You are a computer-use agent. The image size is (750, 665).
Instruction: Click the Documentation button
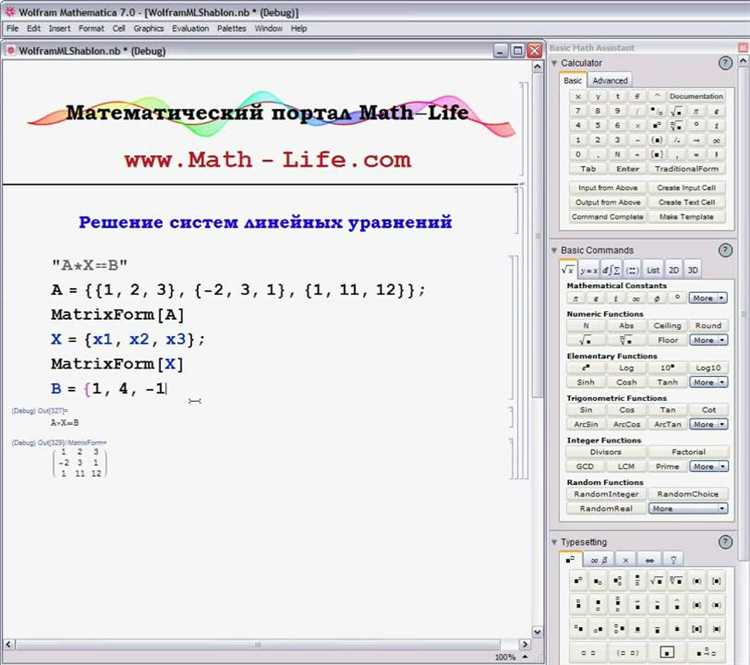click(x=696, y=96)
